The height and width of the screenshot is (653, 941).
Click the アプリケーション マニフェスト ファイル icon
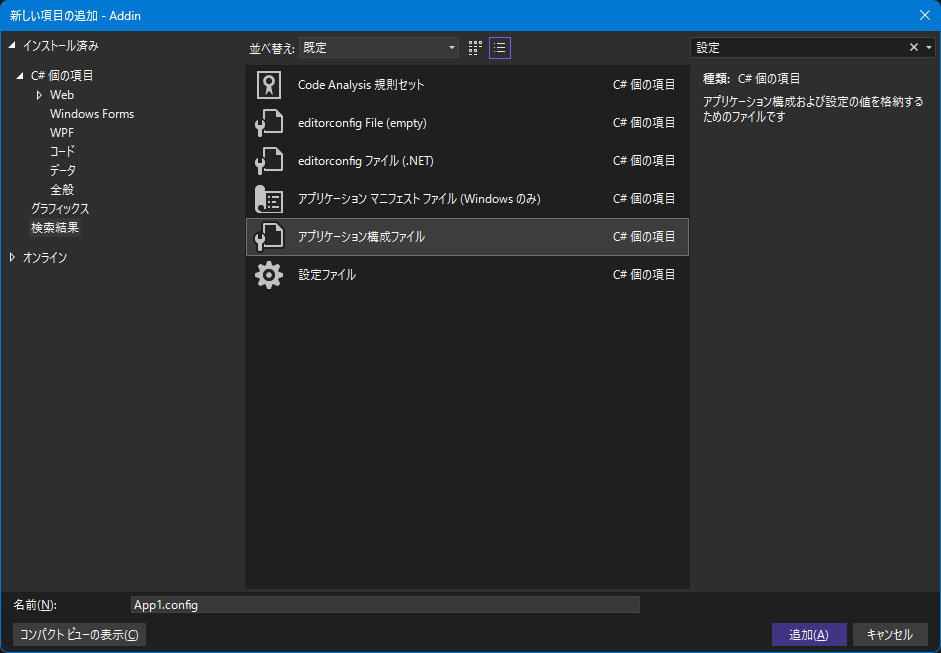(269, 199)
